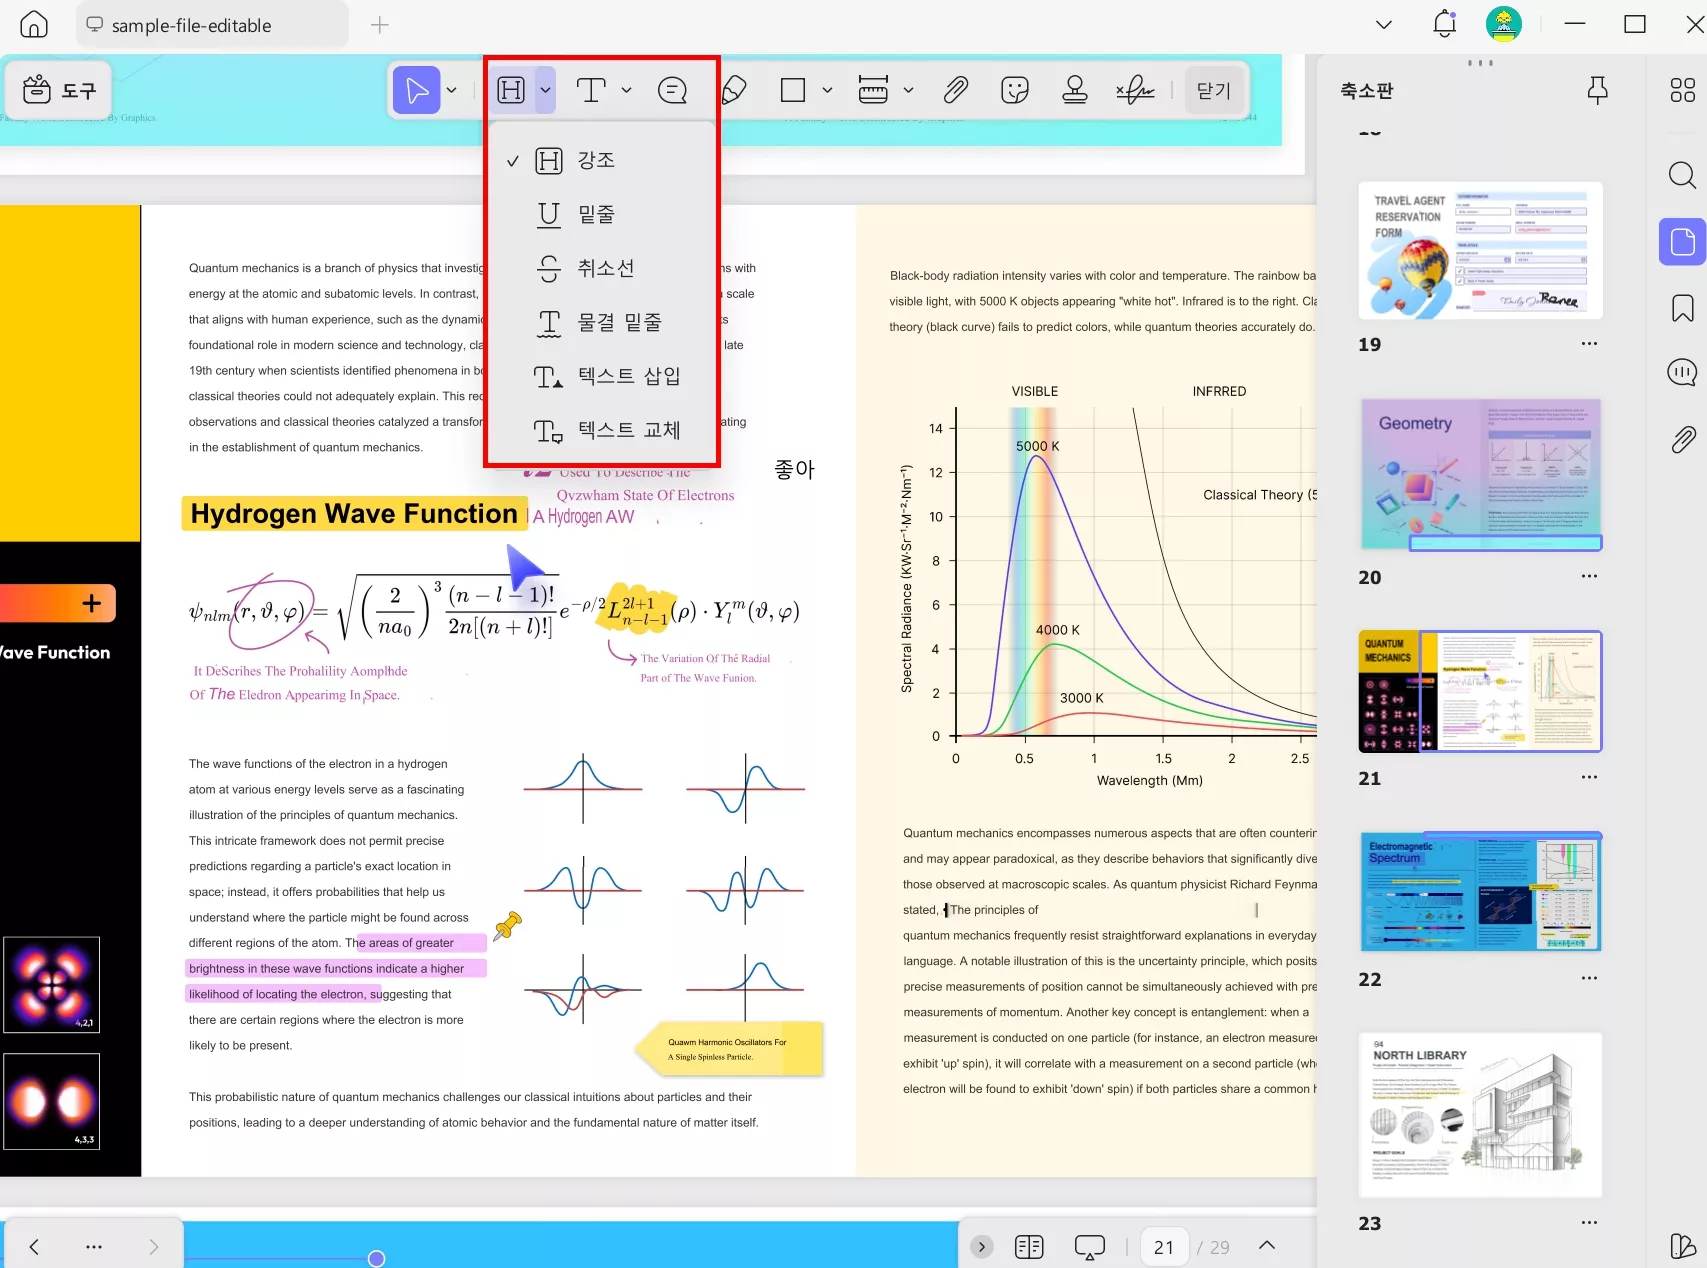The image size is (1707, 1268).
Task: Choose 밑줄 underline from the menu
Action: coord(602,214)
